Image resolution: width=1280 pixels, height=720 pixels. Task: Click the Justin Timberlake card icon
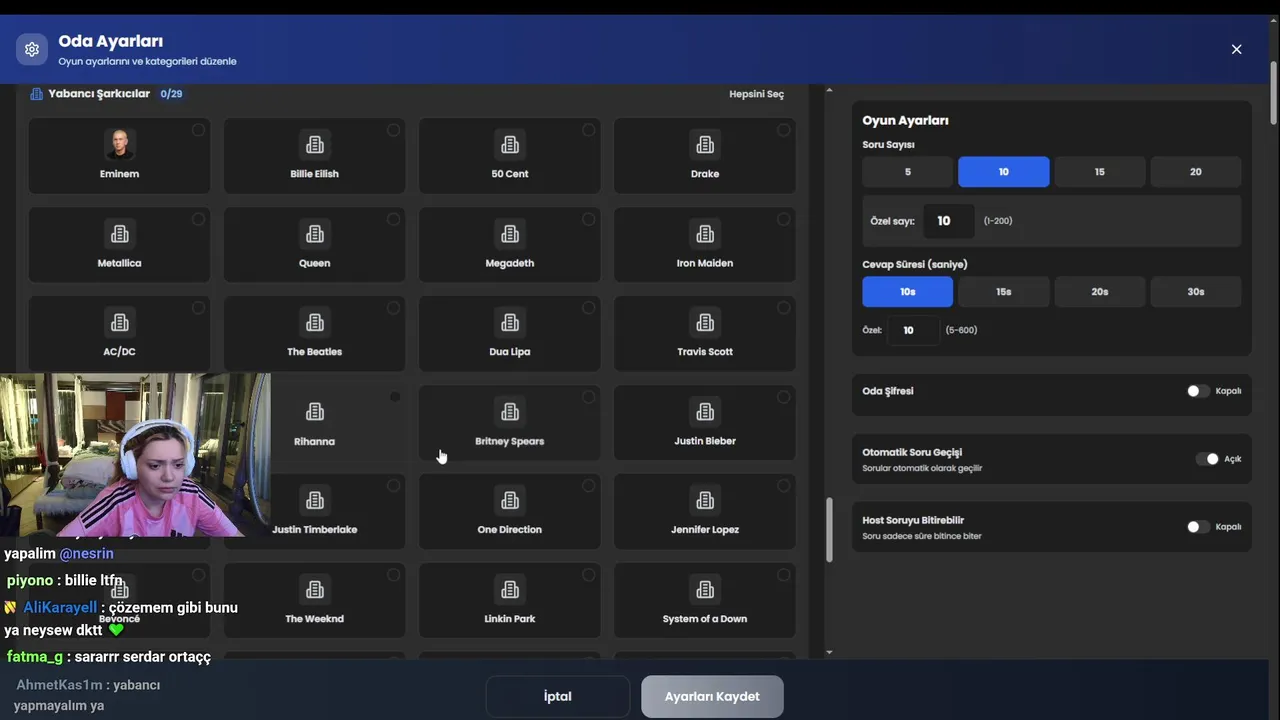click(x=315, y=500)
